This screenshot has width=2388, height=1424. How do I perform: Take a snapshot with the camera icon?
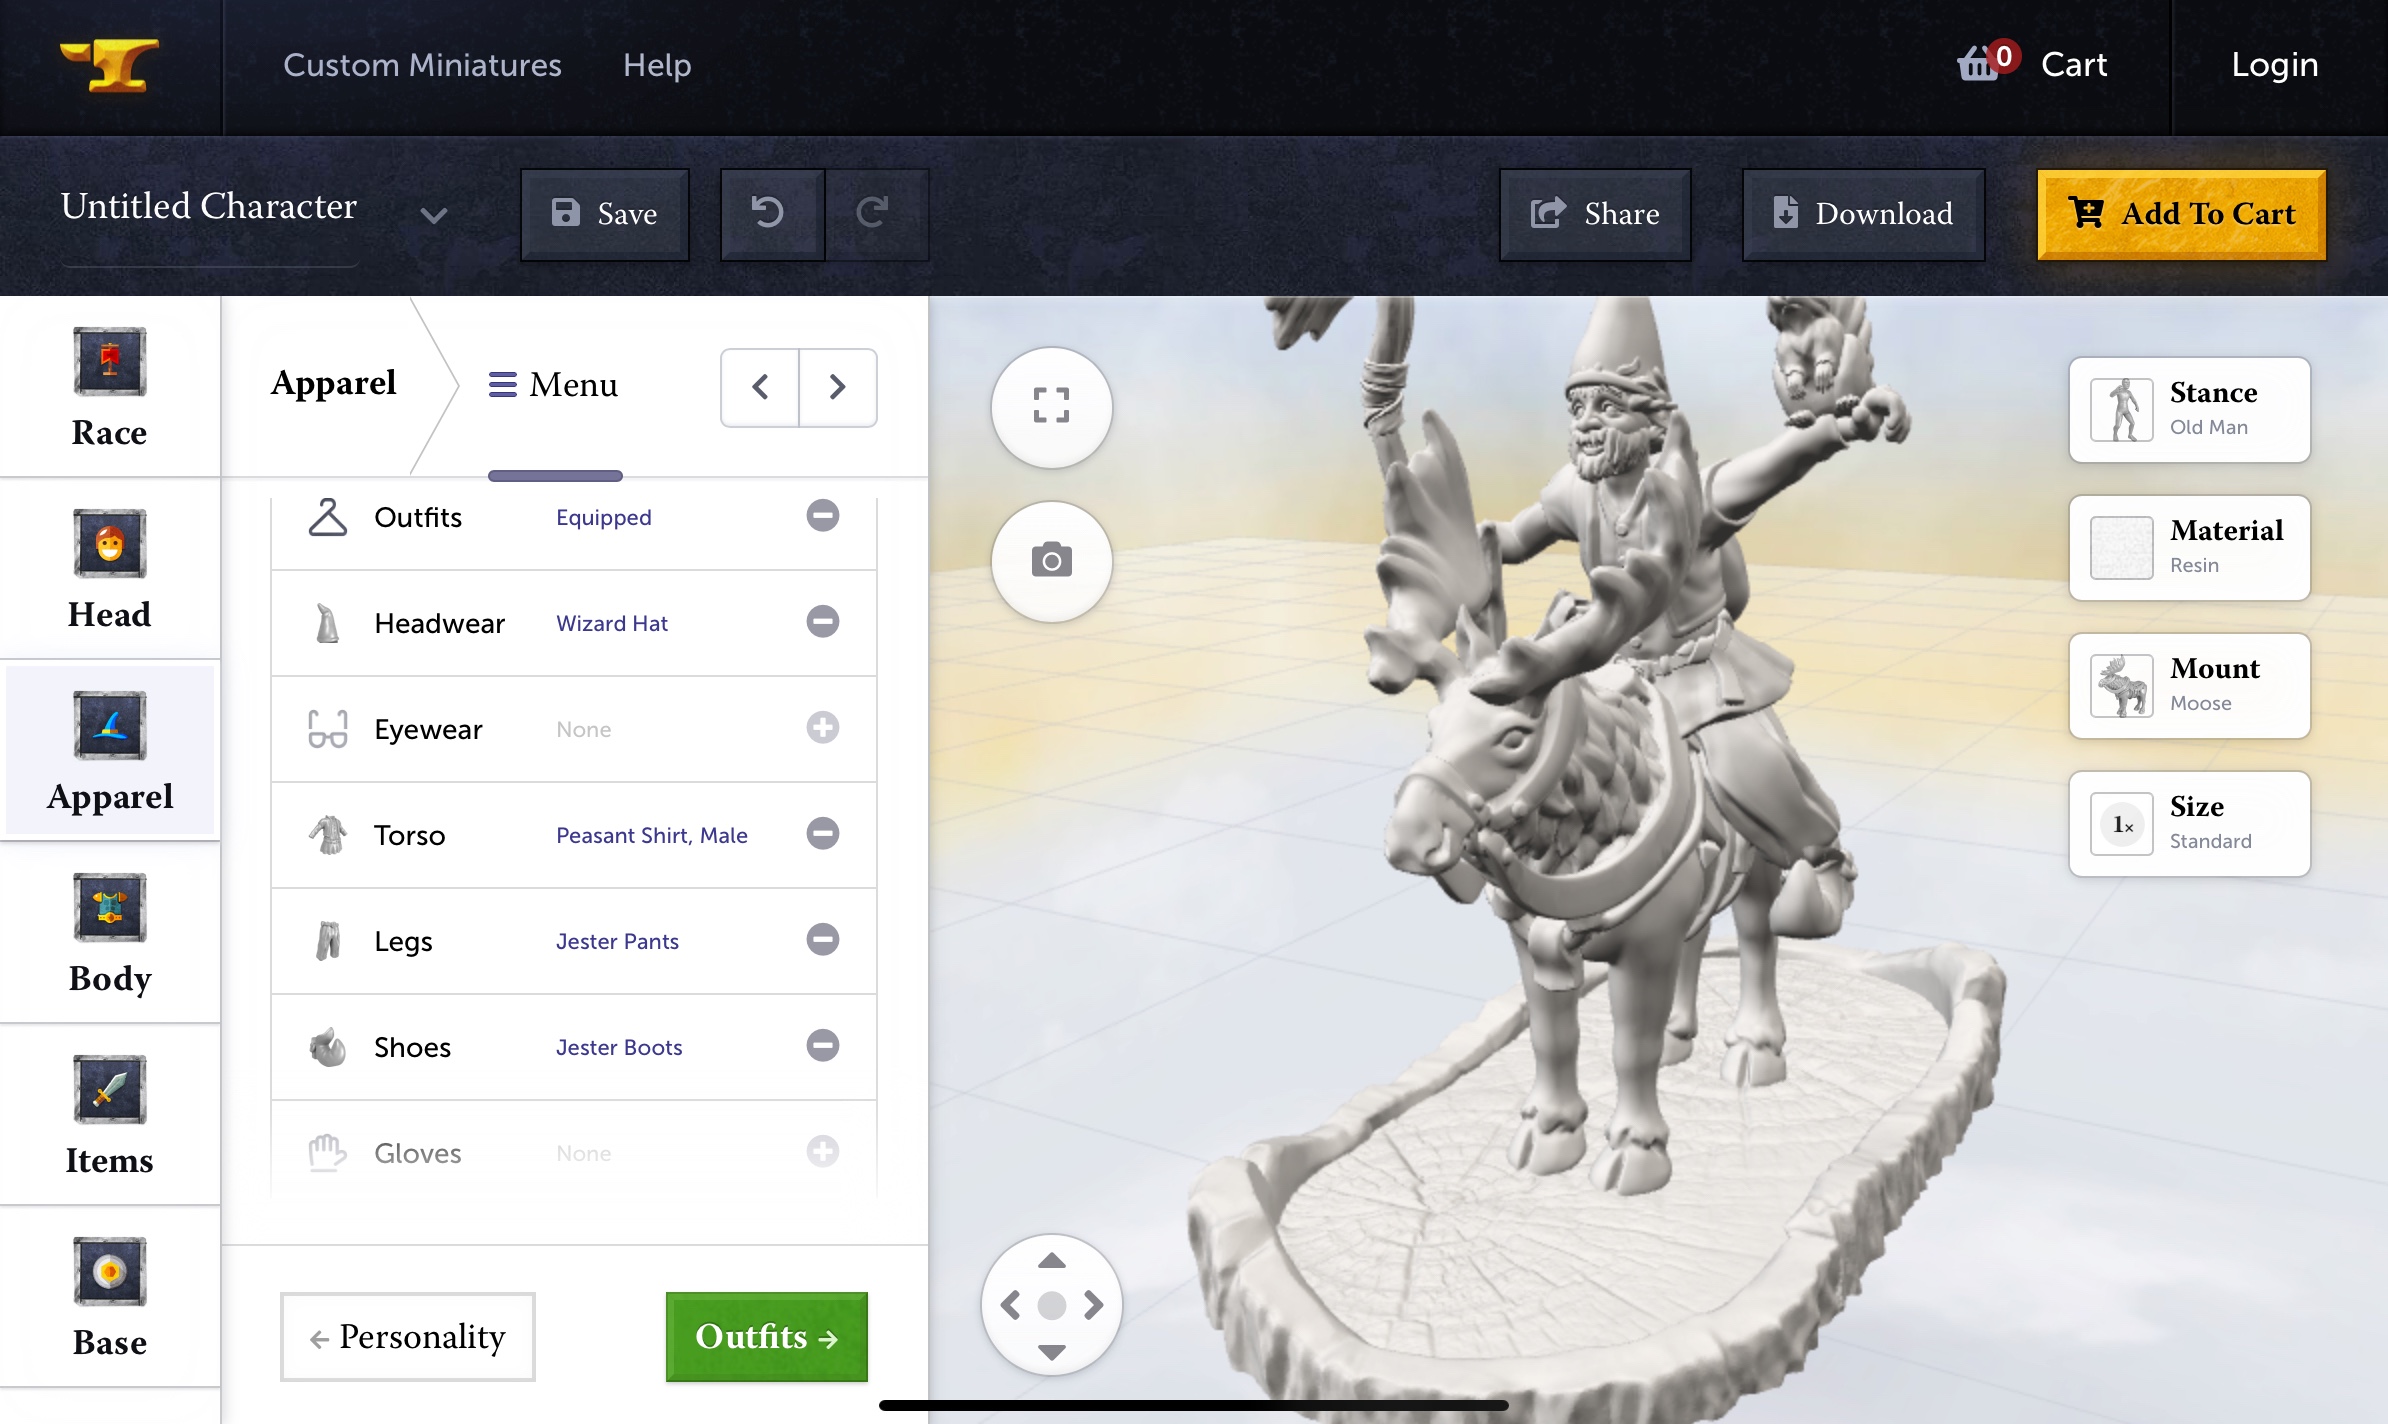tap(1051, 561)
